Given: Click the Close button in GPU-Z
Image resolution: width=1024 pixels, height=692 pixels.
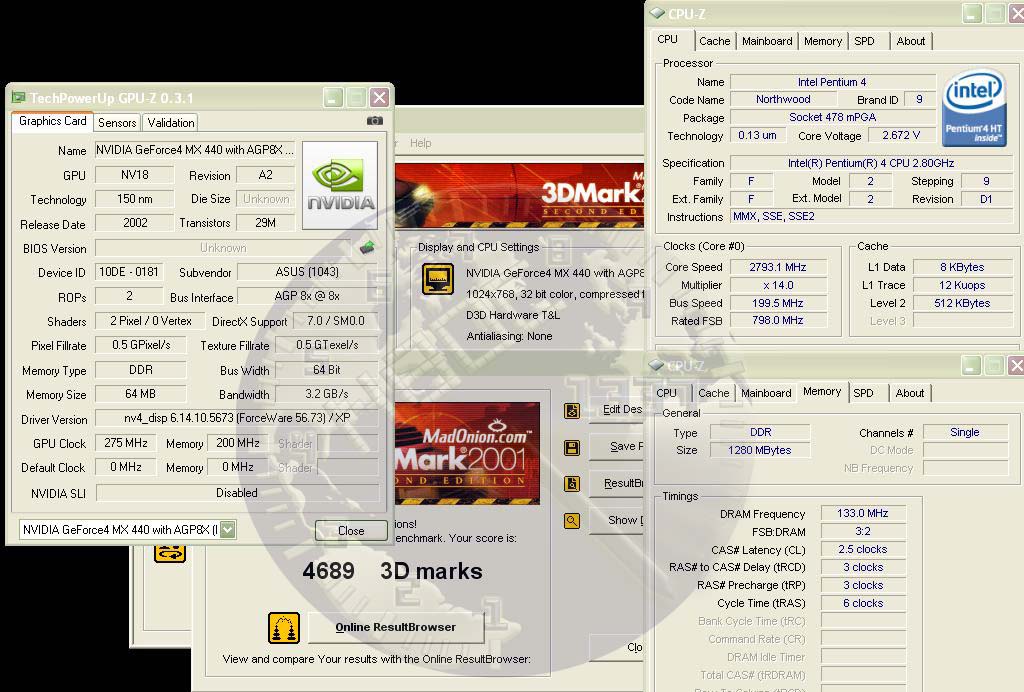Looking at the screenshot, I should (x=351, y=530).
